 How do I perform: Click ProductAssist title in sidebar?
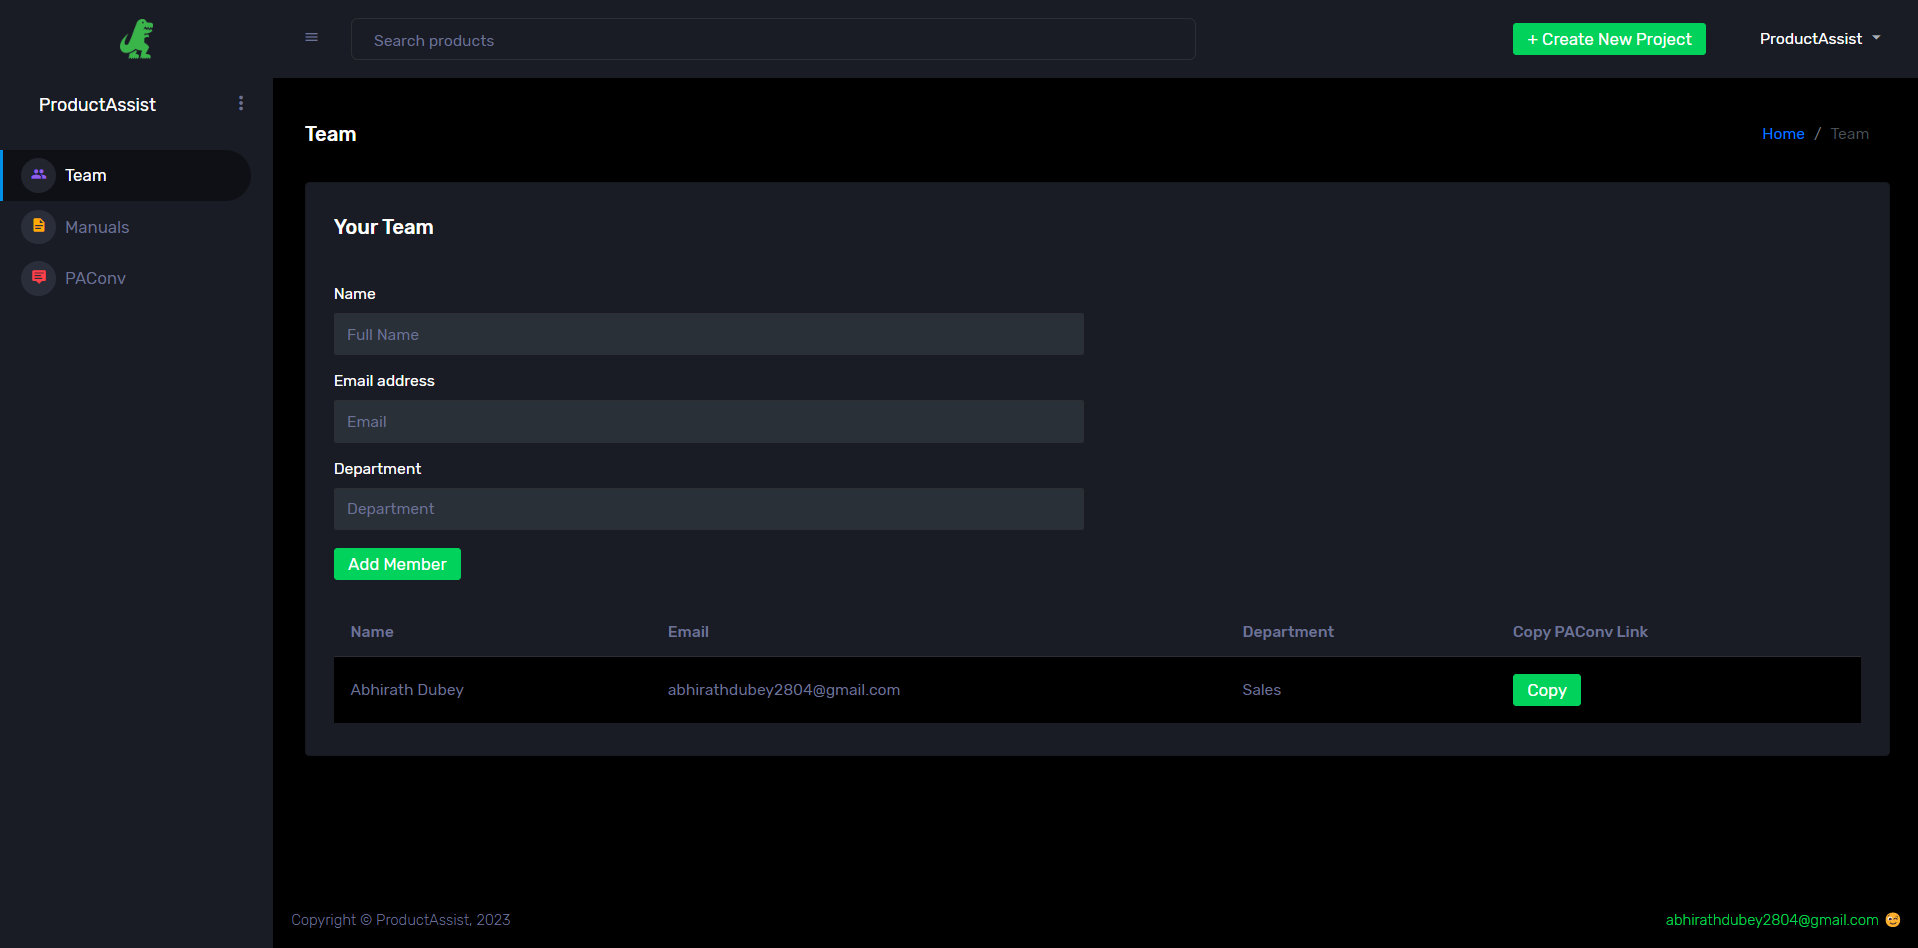[97, 105]
